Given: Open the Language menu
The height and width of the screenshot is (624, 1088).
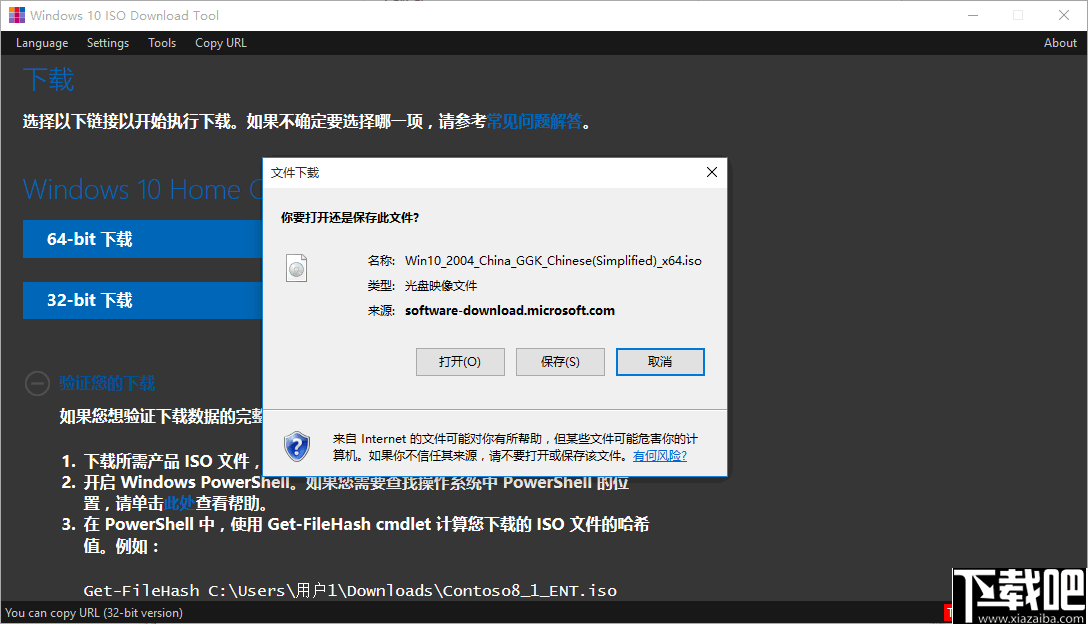Looking at the screenshot, I should point(42,43).
